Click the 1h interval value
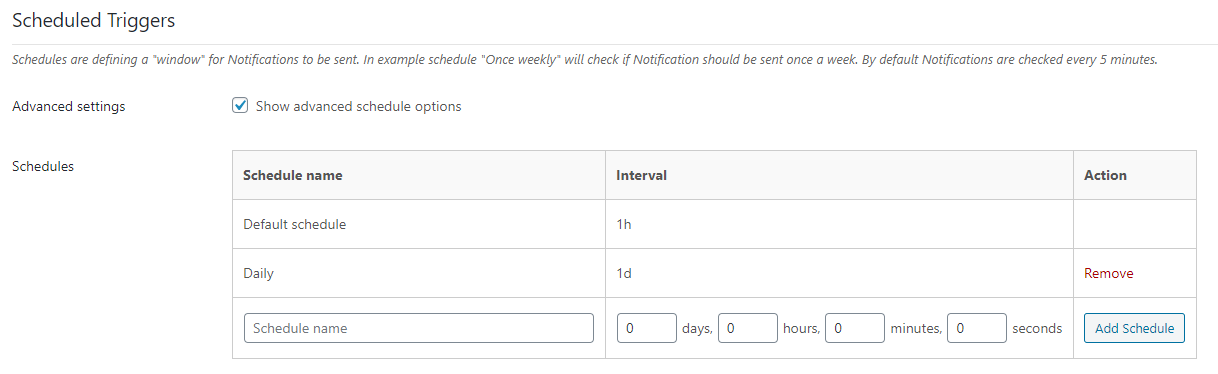The width and height of the screenshot is (1218, 374). tap(624, 224)
